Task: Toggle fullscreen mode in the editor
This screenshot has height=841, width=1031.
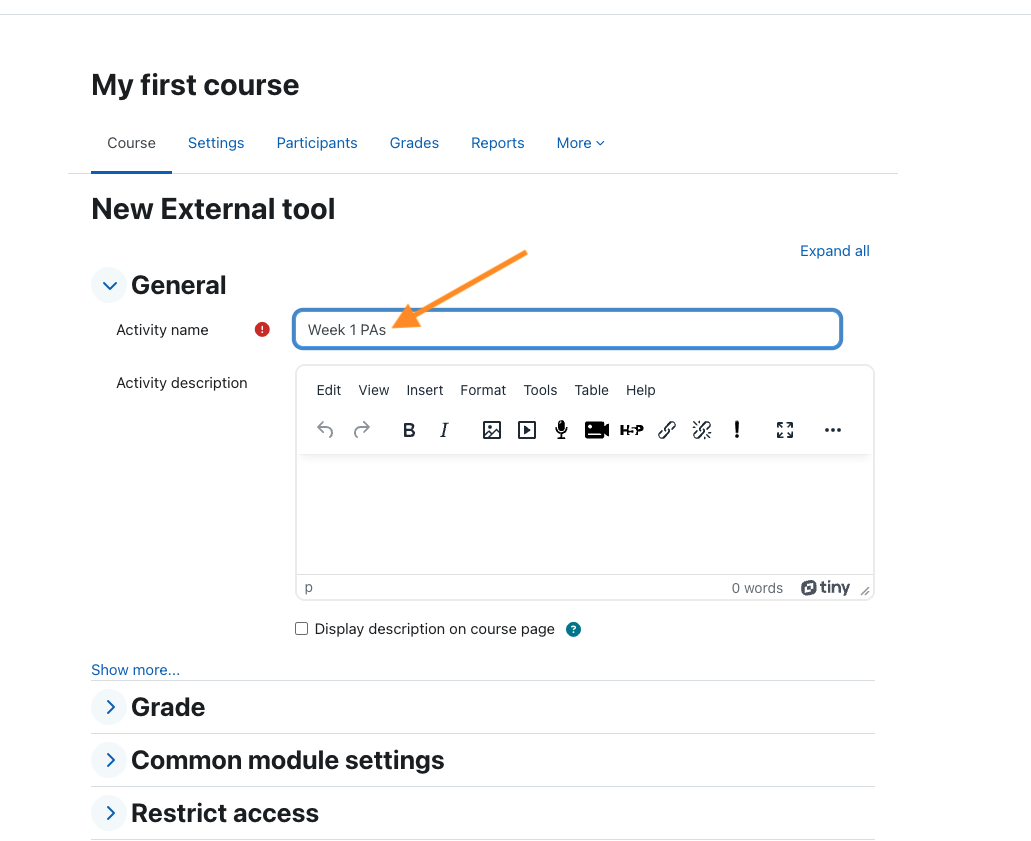Action: tap(785, 430)
